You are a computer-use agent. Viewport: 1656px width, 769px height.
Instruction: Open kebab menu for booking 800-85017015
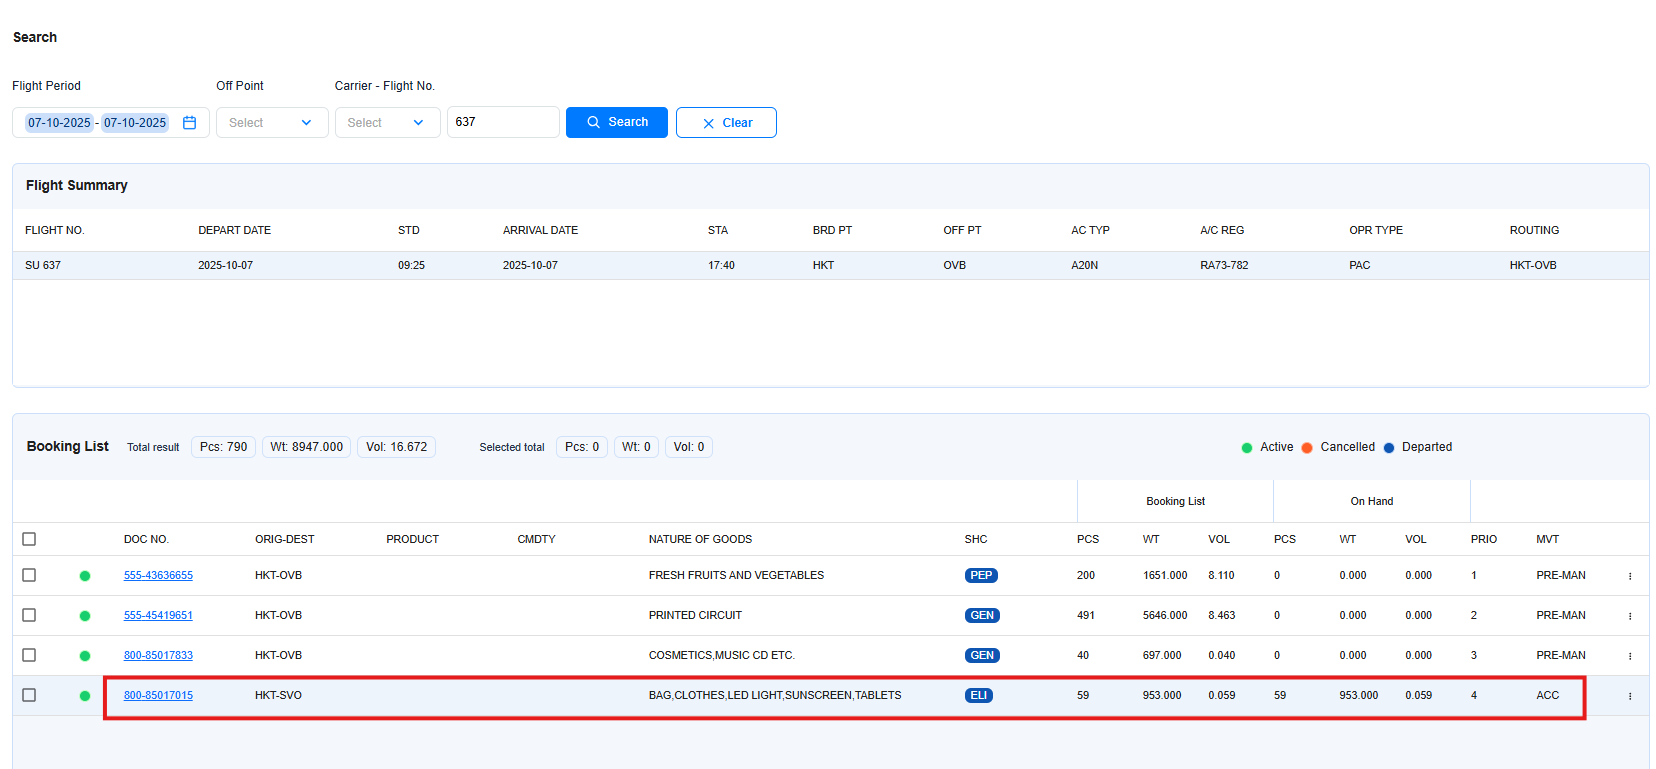(1629, 696)
